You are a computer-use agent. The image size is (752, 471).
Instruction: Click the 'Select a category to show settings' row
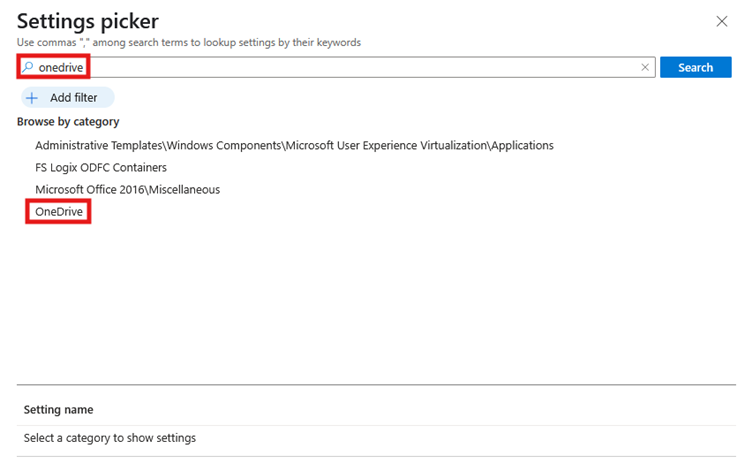tap(376, 438)
